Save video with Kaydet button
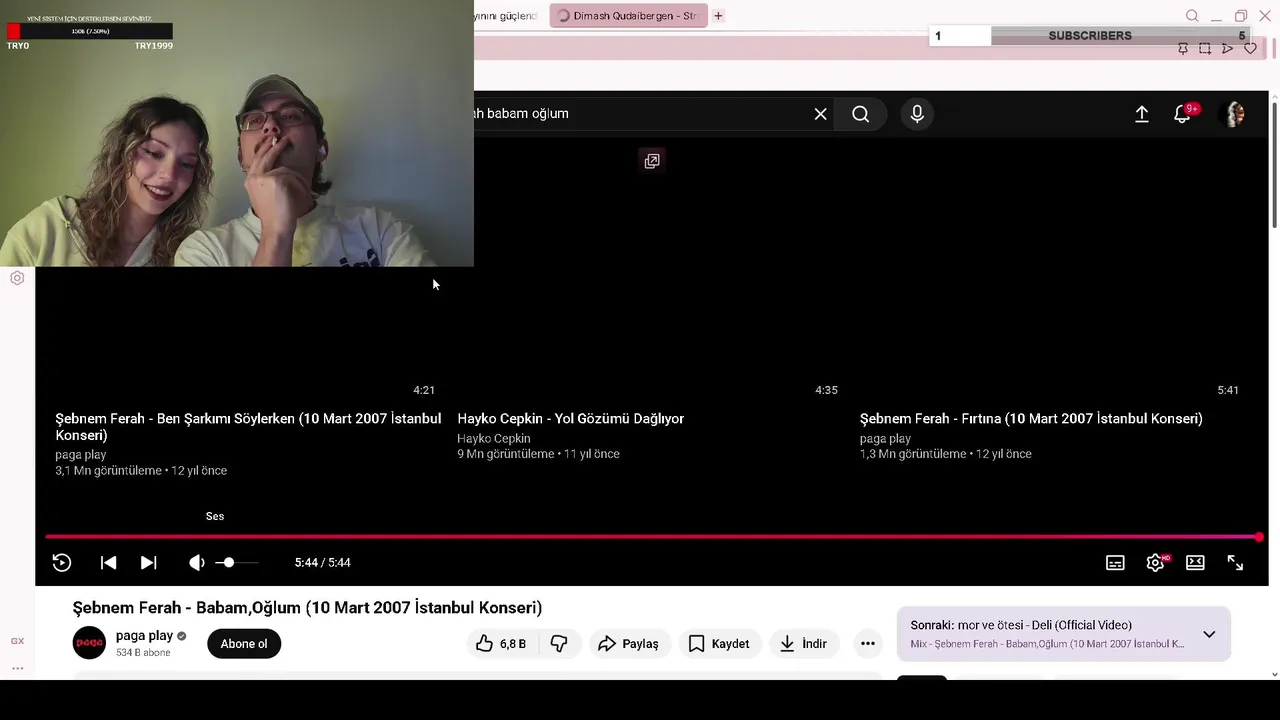 719,644
